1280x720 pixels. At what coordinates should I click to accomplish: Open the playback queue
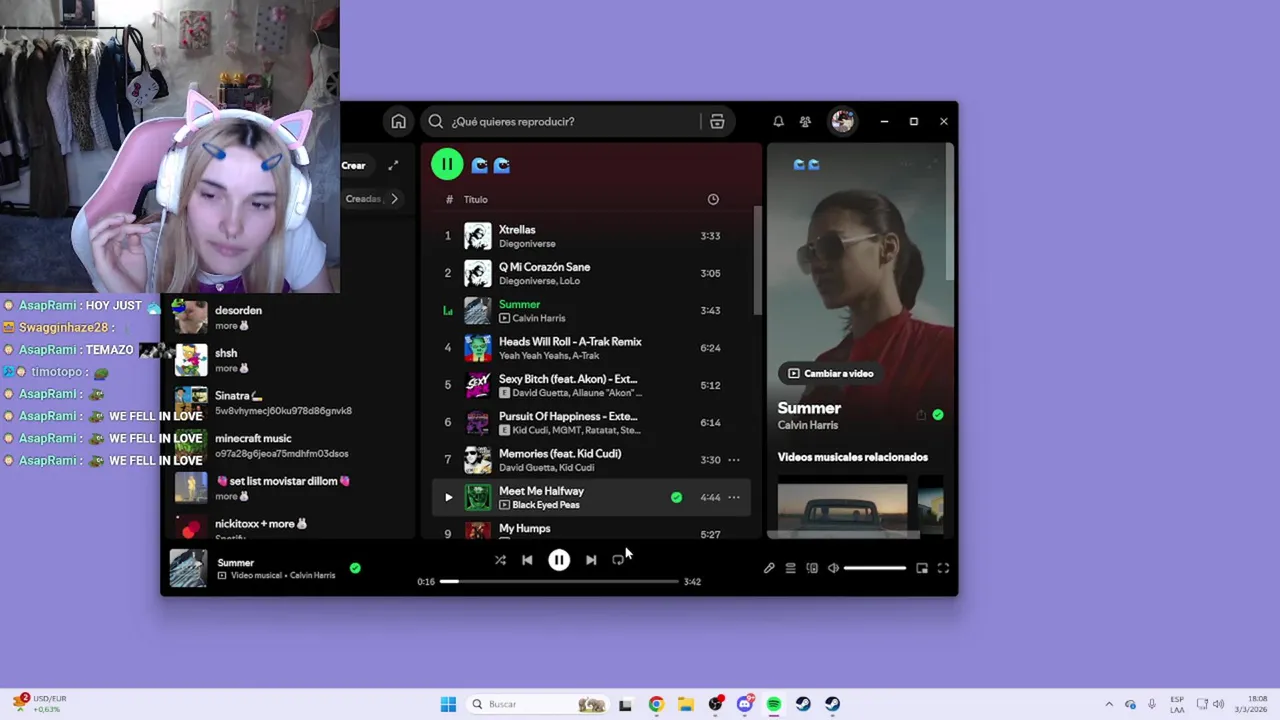(x=790, y=568)
